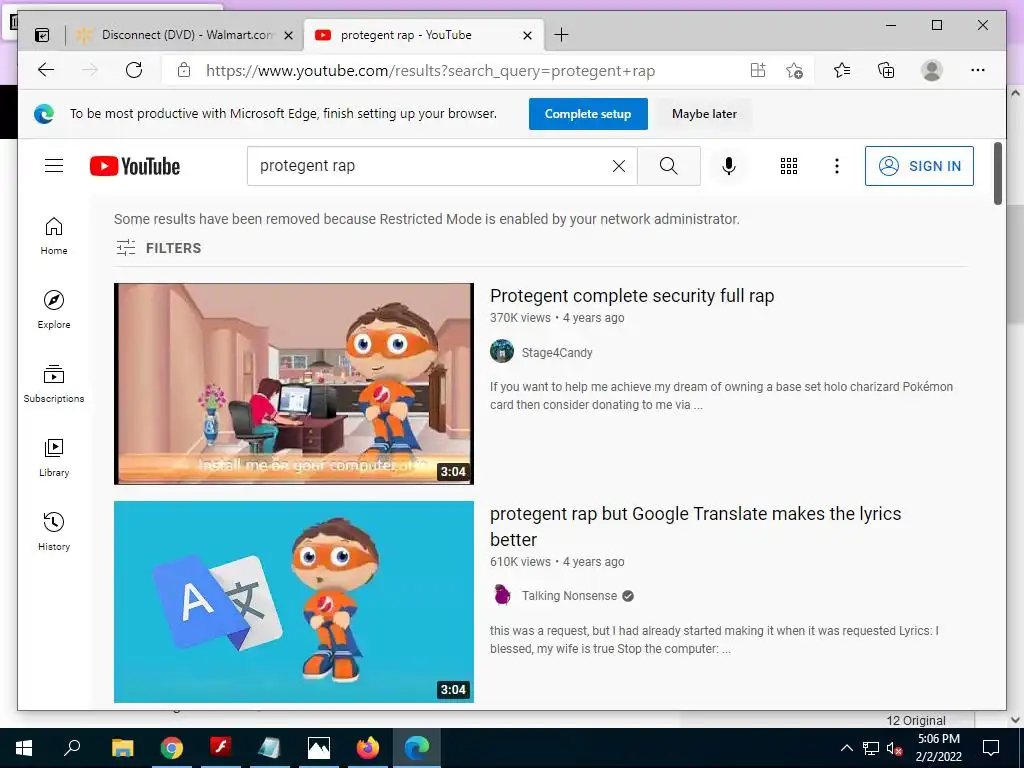Submit search with magnifier button

pos(669,166)
